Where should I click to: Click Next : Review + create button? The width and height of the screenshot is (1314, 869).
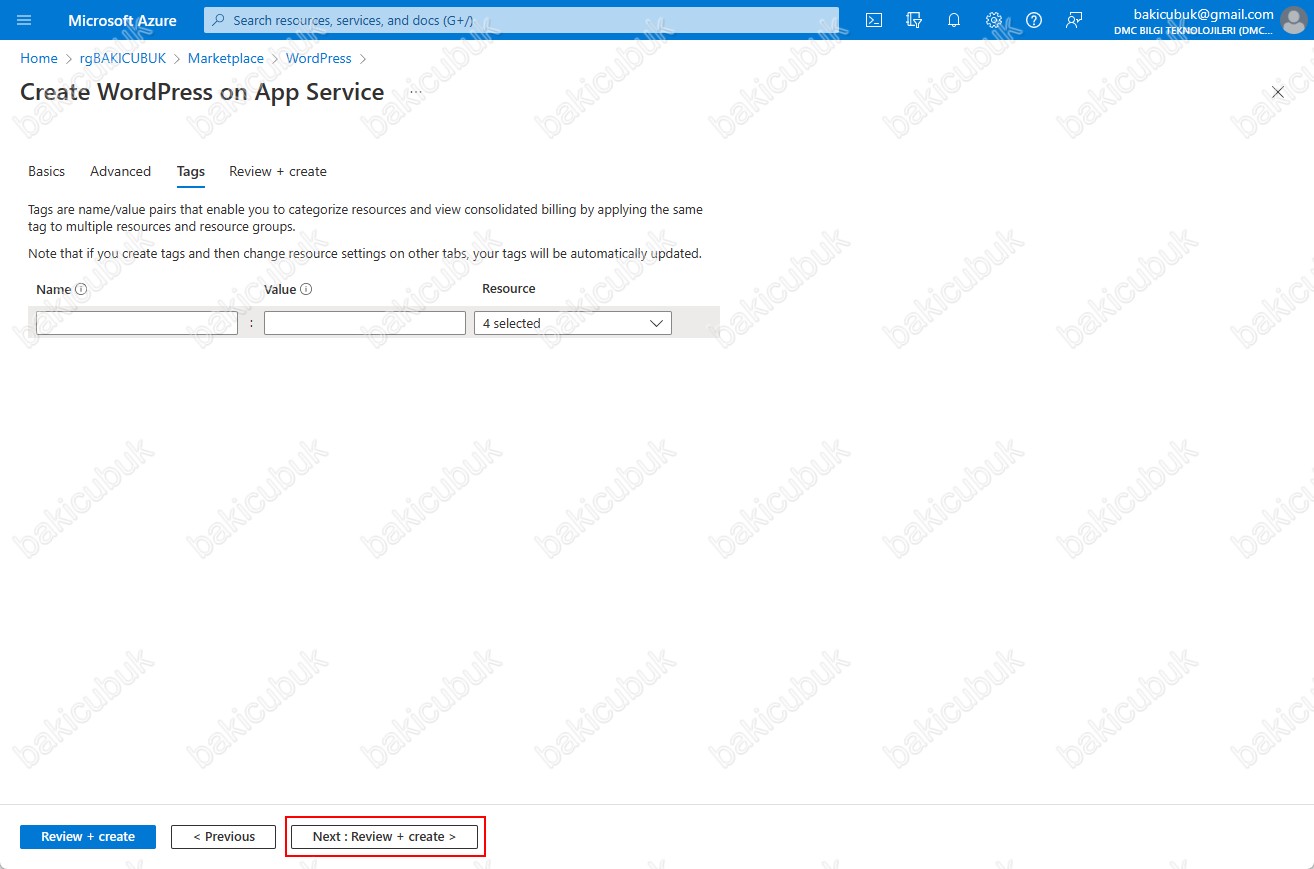coord(384,836)
